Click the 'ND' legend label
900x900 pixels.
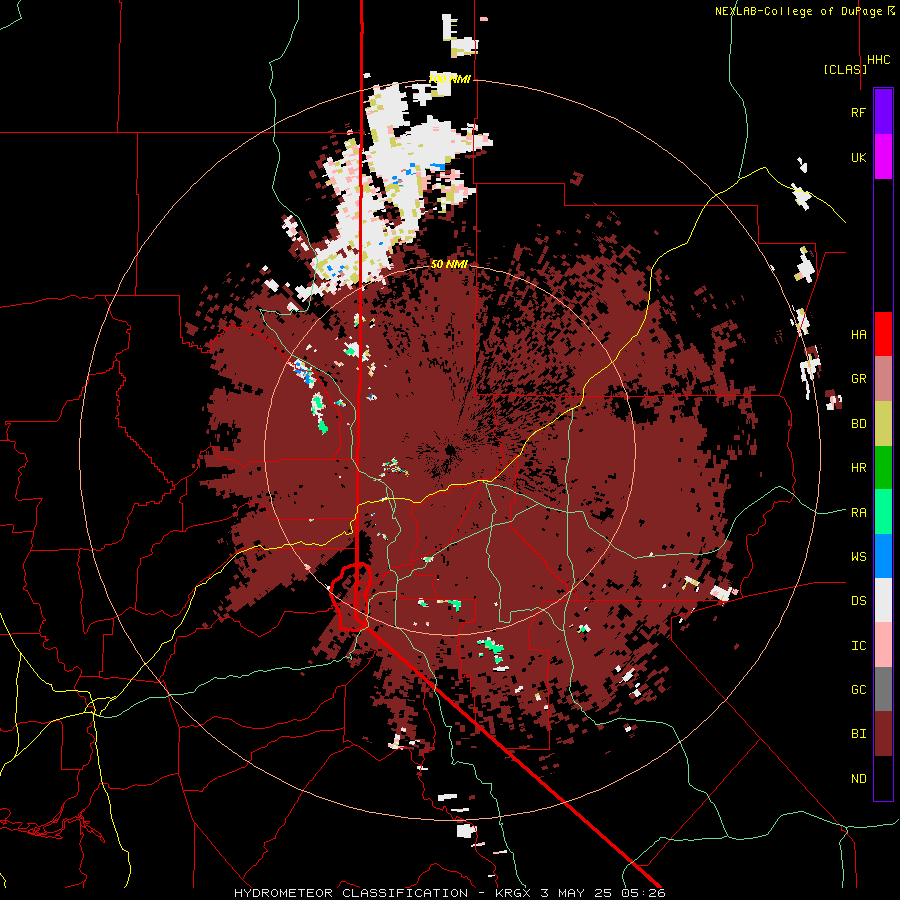[858, 779]
